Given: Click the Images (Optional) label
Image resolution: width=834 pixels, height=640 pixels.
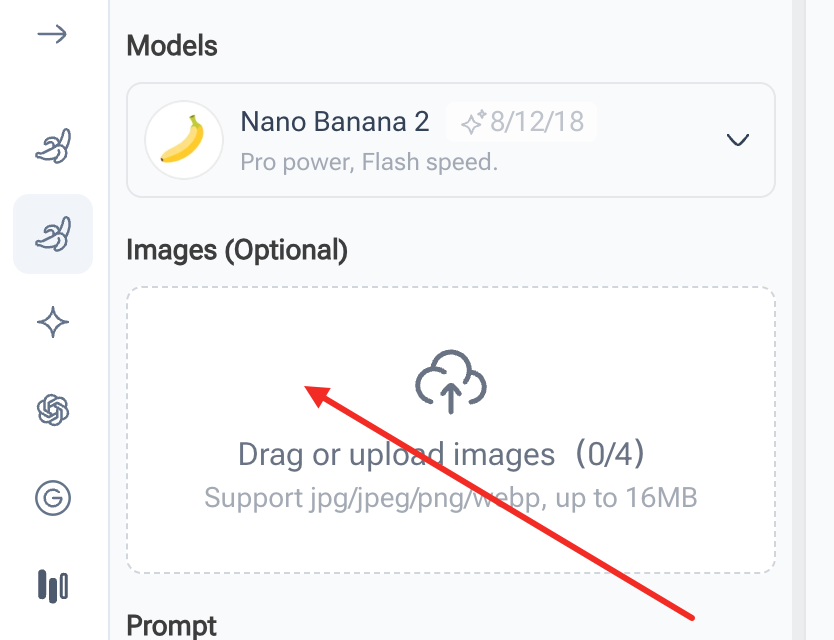Looking at the screenshot, I should tap(236, 250).
